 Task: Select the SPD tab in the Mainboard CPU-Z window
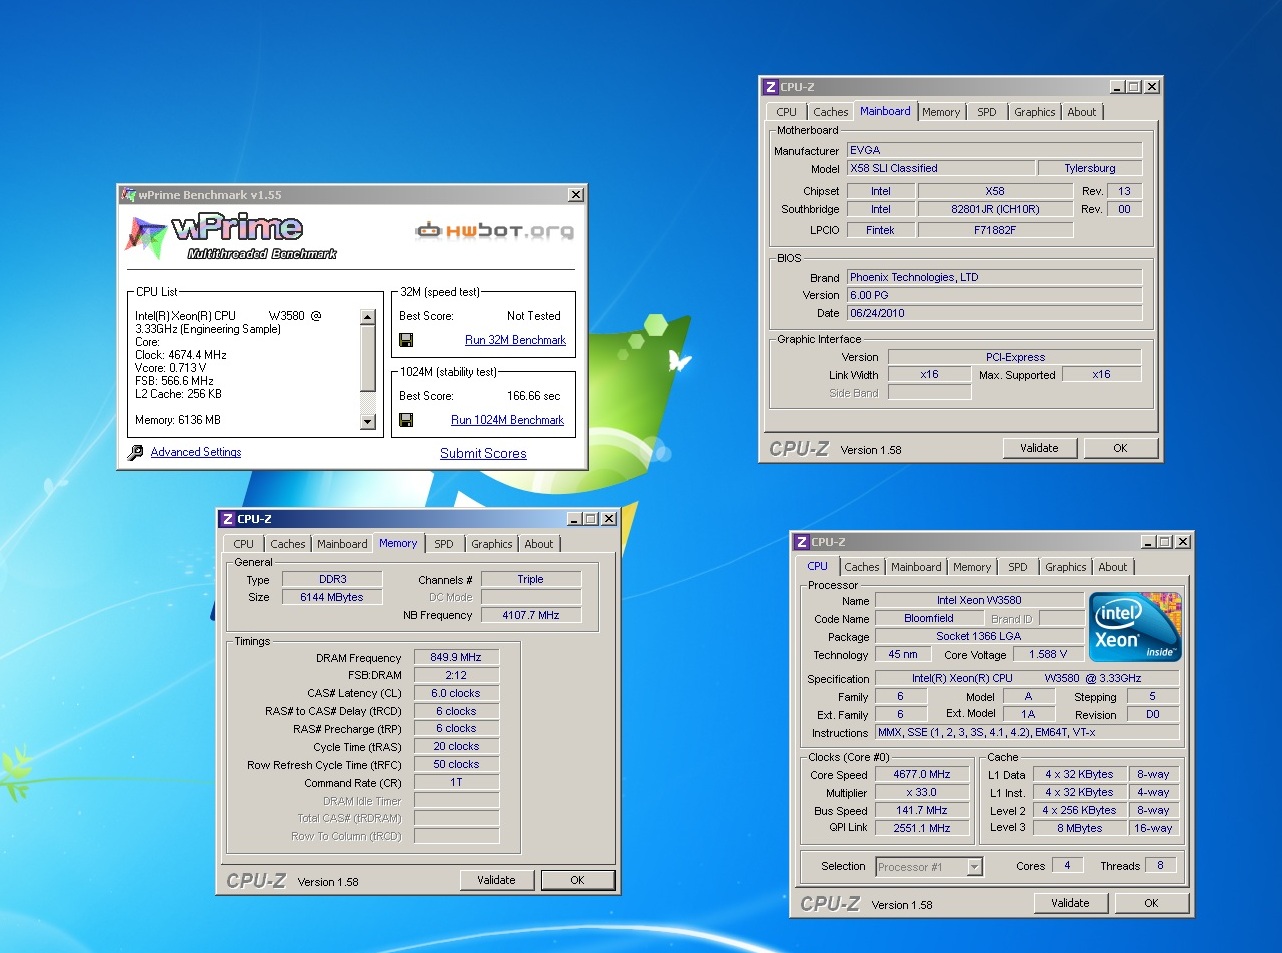[986, 112]
